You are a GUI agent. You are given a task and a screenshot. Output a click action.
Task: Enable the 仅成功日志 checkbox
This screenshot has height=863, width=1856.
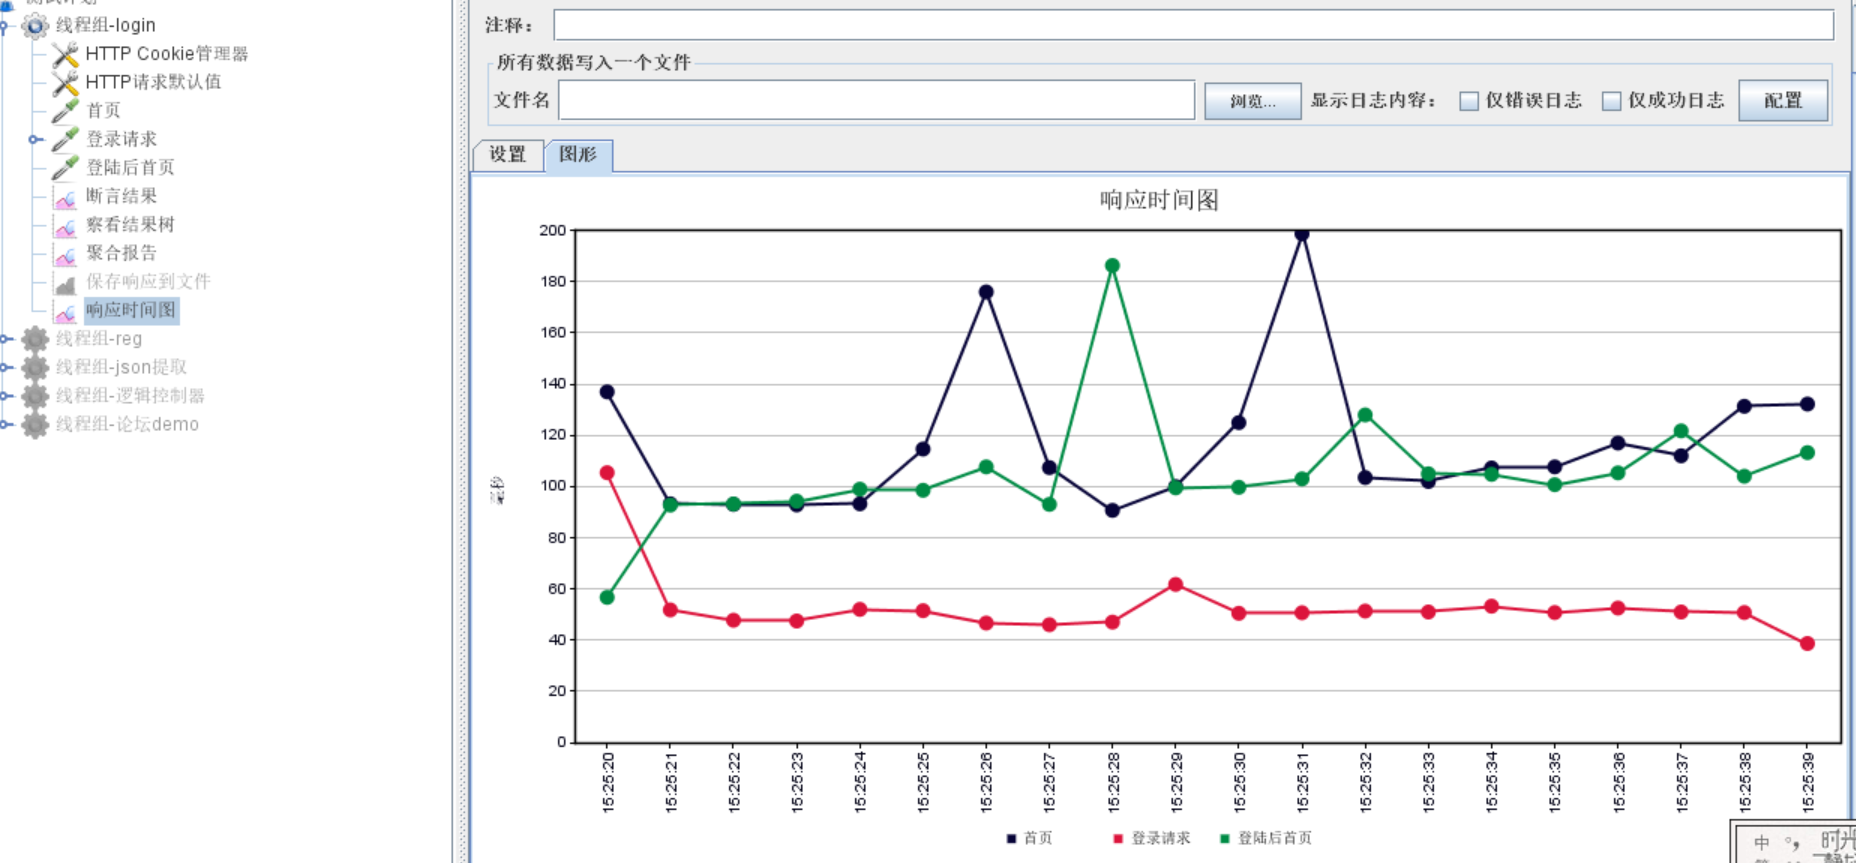[1611, 101]
